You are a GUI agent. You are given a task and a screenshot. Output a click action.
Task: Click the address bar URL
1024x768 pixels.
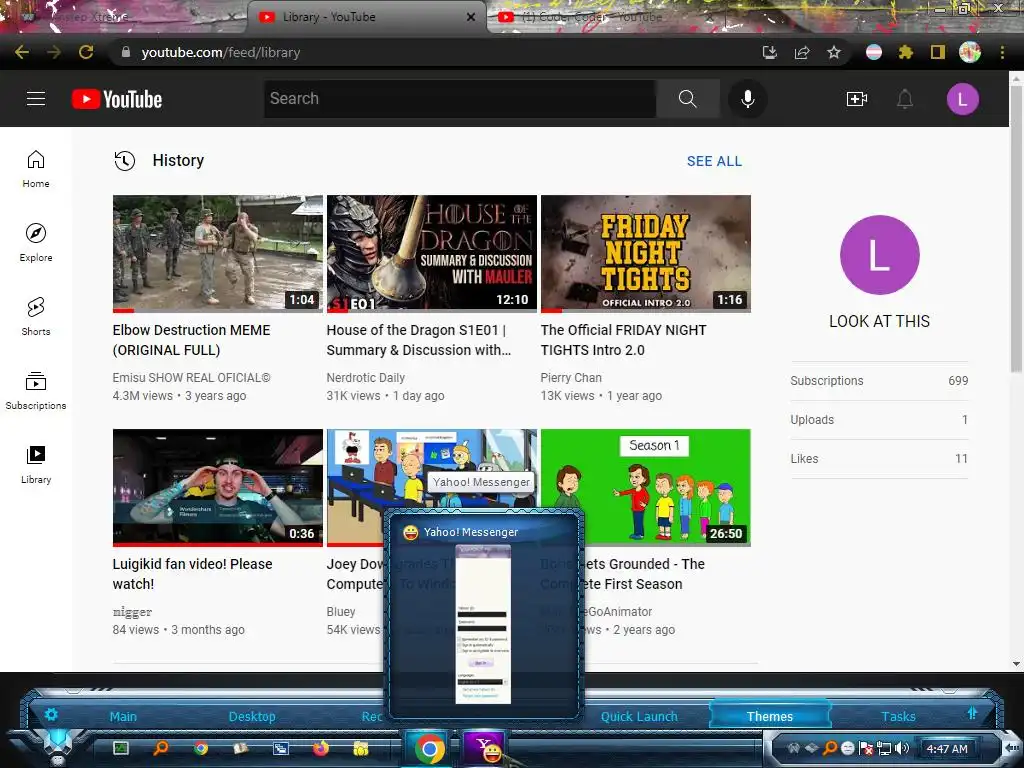[x=221, y=52]
